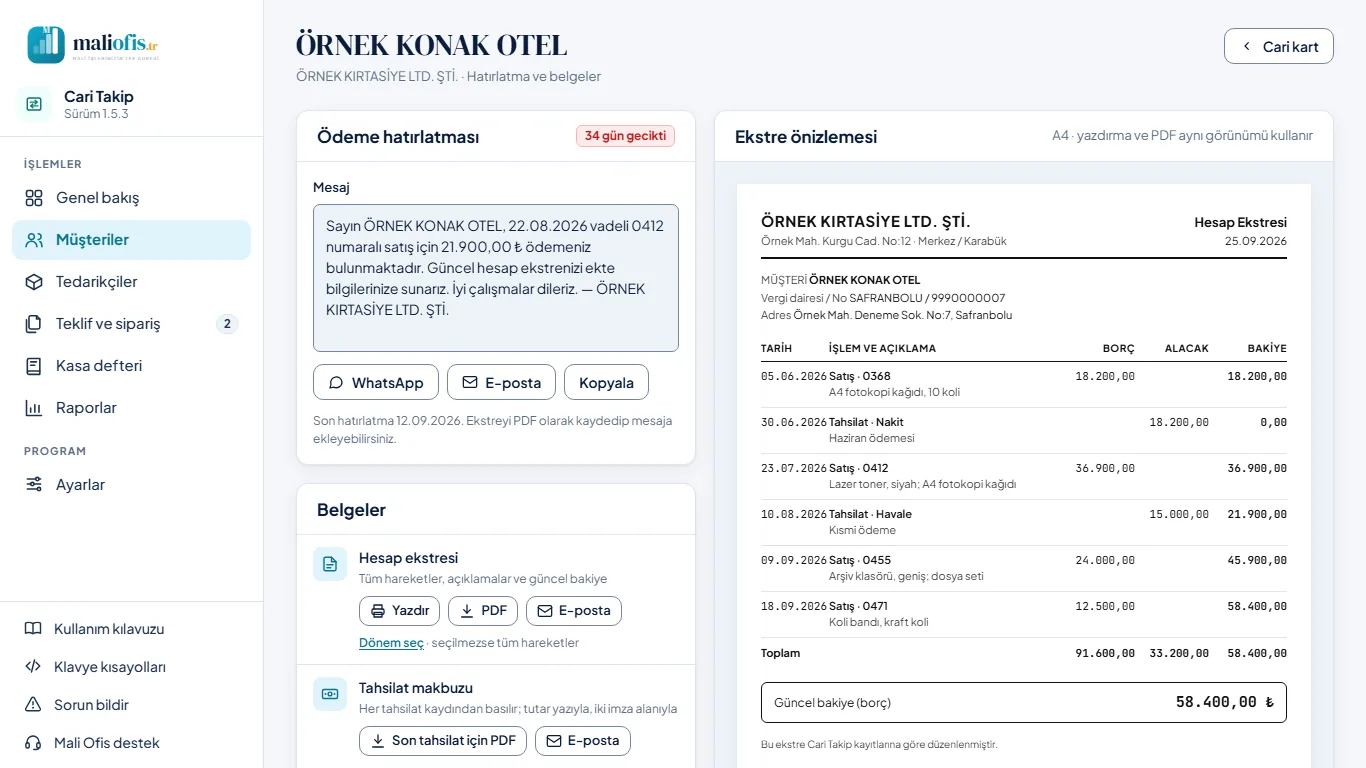Click the BAKİYE column header
The image size is (1366, 768).
click(x=1267, y=348)
